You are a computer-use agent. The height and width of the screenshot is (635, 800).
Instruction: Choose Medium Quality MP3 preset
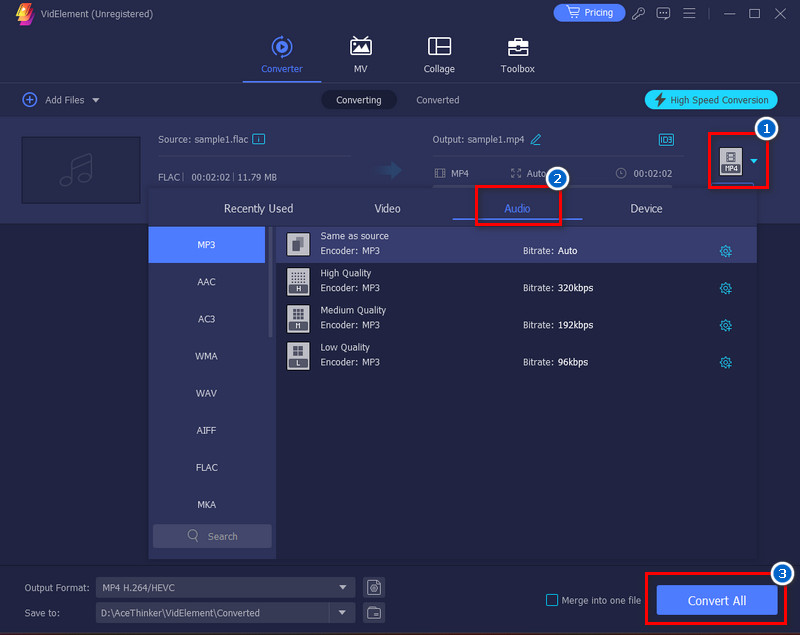[x=516, y=319]
